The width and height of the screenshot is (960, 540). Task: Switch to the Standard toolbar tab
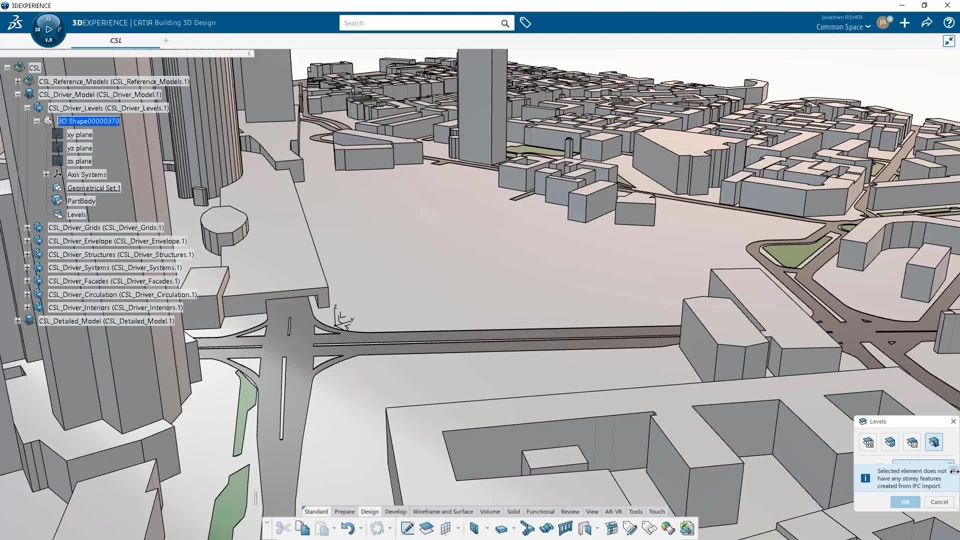(x=316, y=511)
